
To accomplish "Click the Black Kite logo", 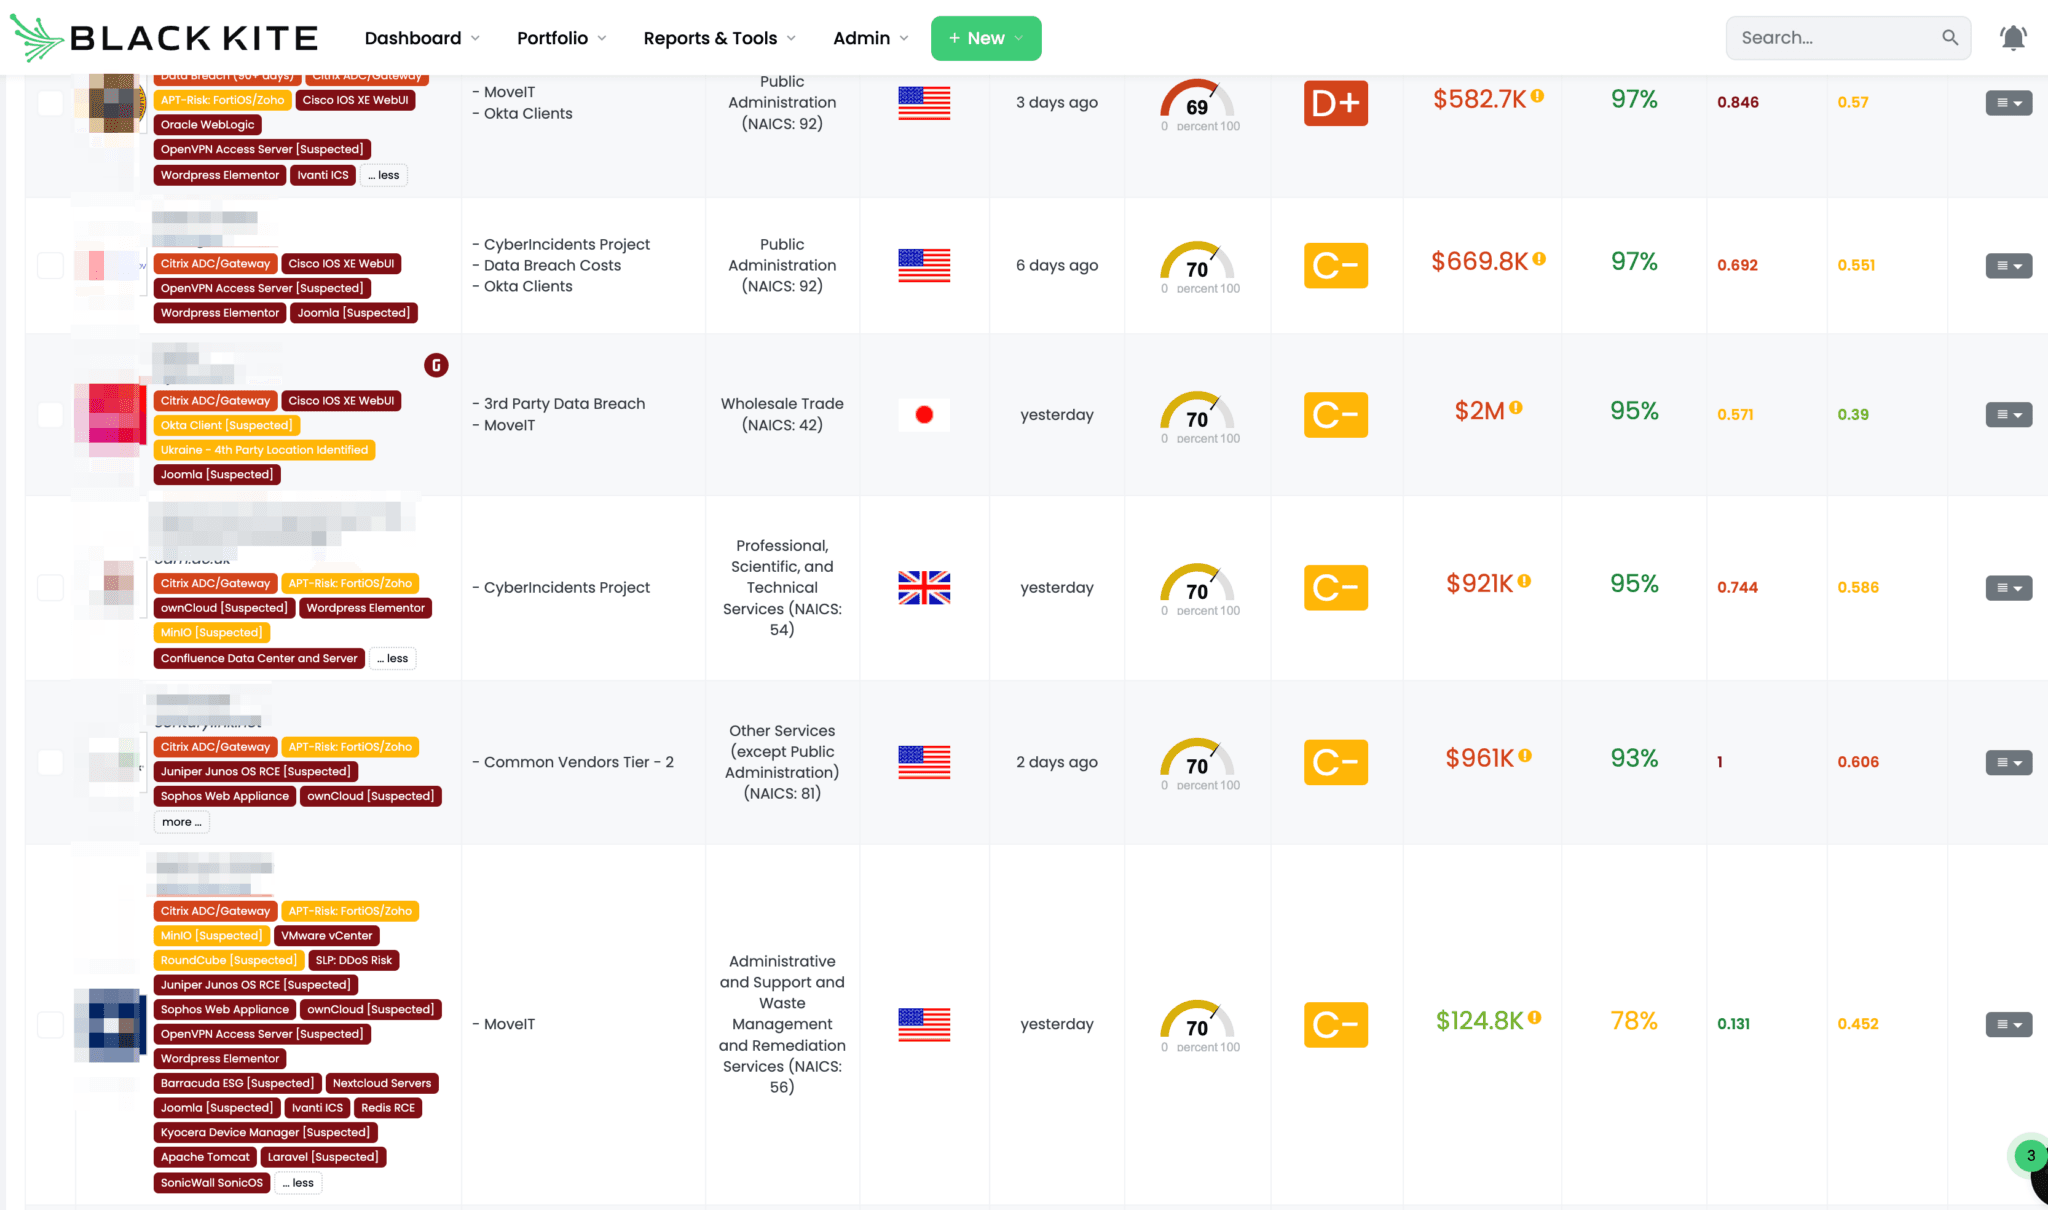I will click(x=164, y=38).
